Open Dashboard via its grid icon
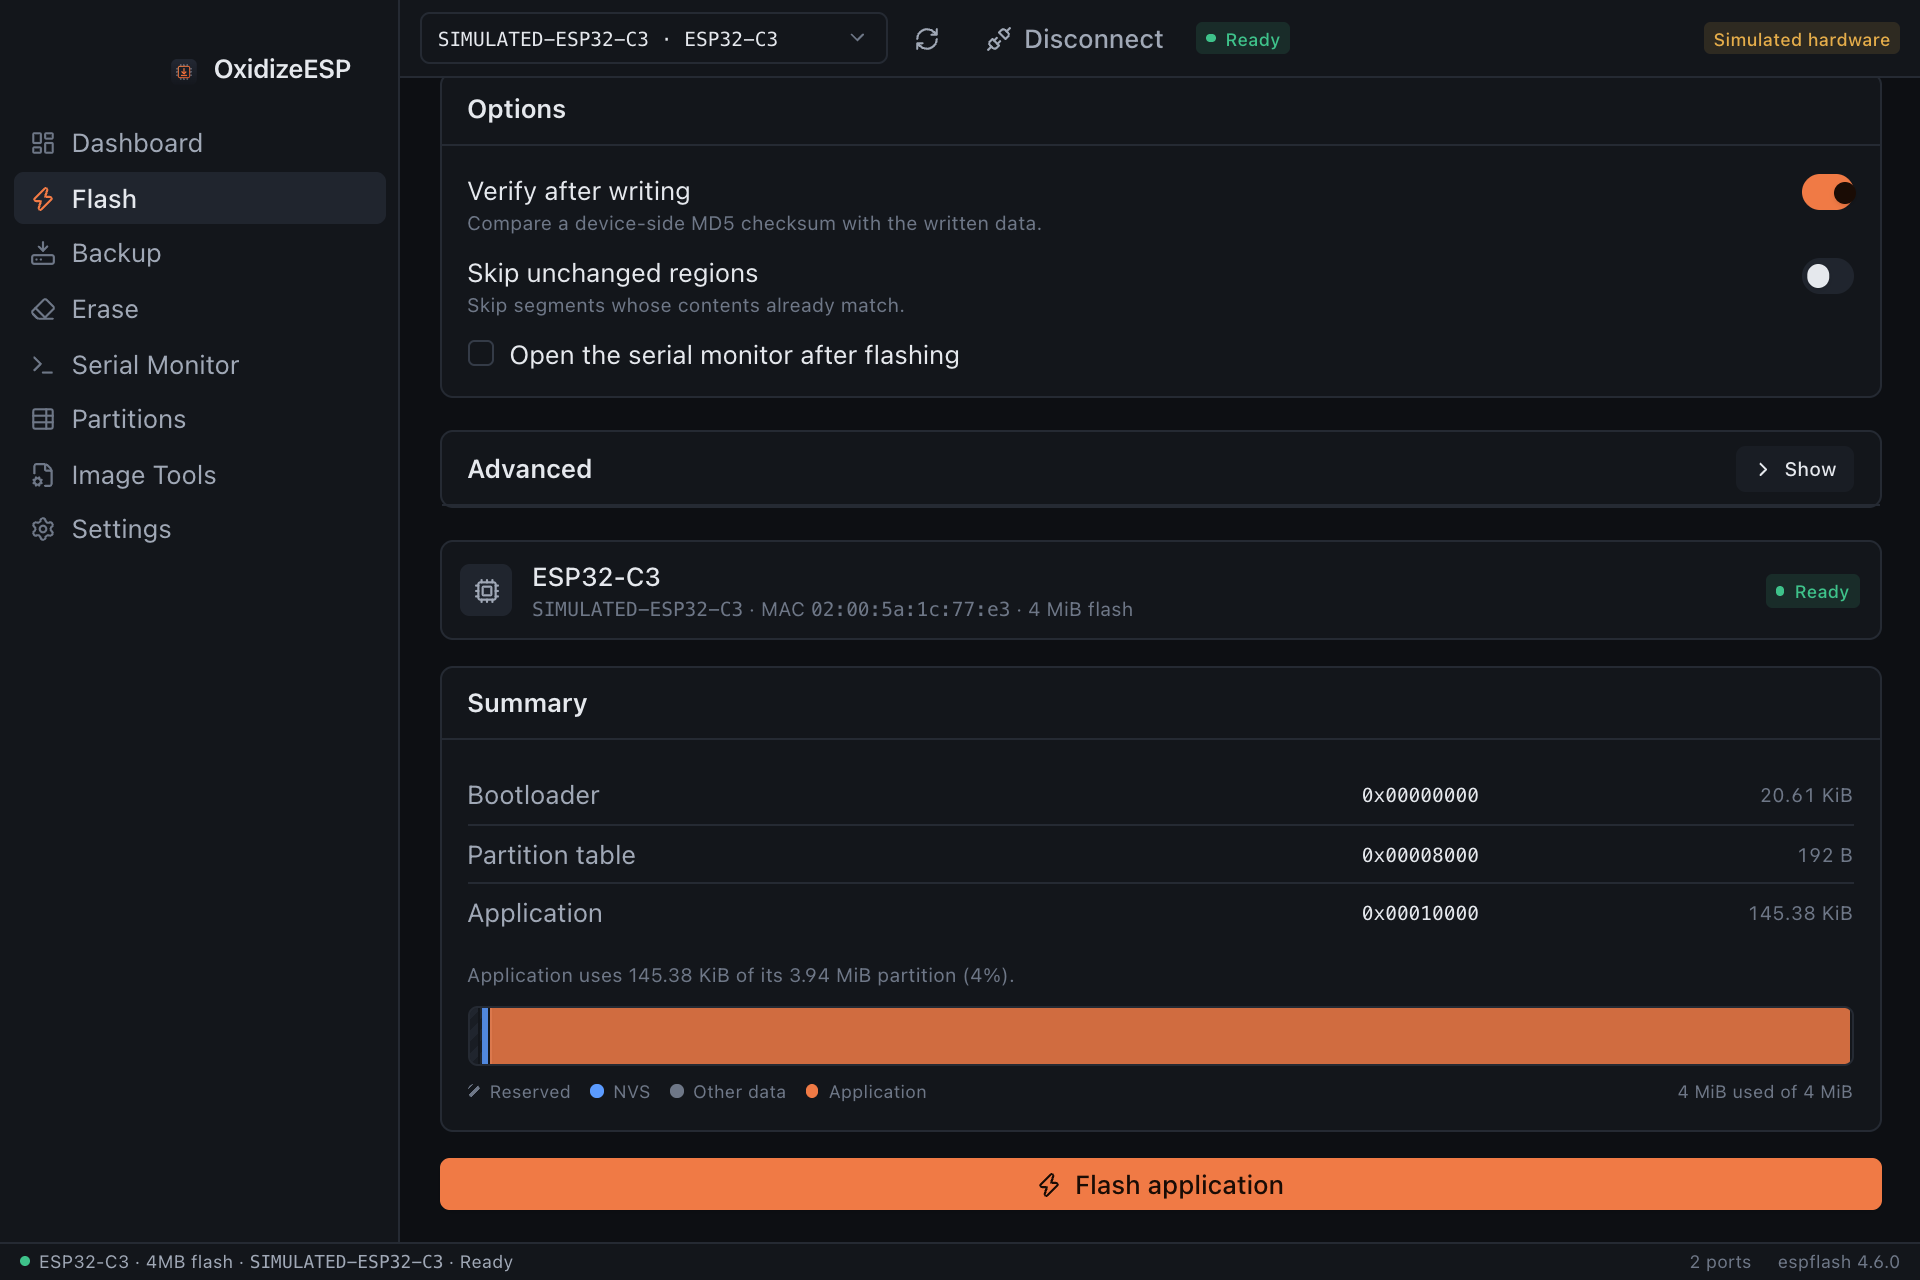The image size is (1920, 1280). pyautogui.click(x=43, y=143)
